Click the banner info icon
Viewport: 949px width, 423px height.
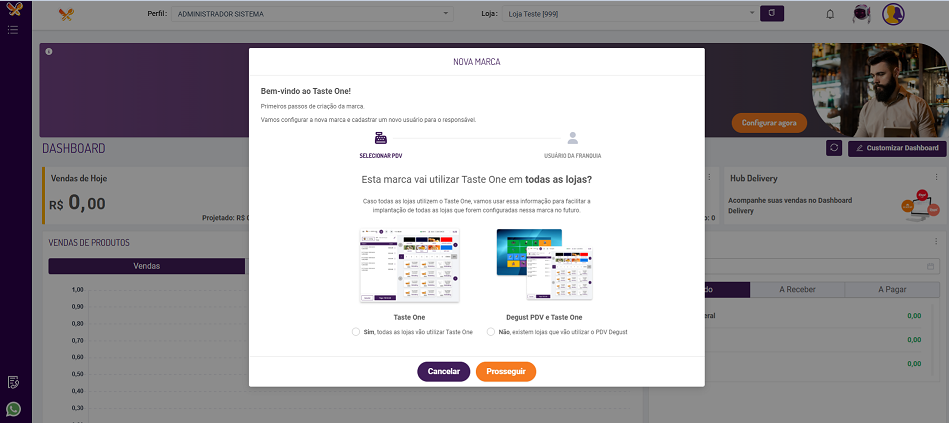tap(49, 51)
